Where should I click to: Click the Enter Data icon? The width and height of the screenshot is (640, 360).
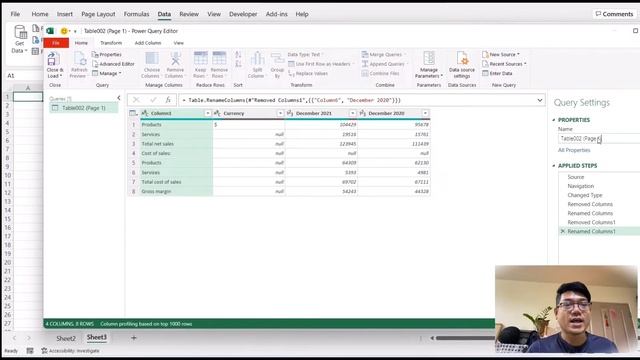pyautogui.click(x=485, y=73)
